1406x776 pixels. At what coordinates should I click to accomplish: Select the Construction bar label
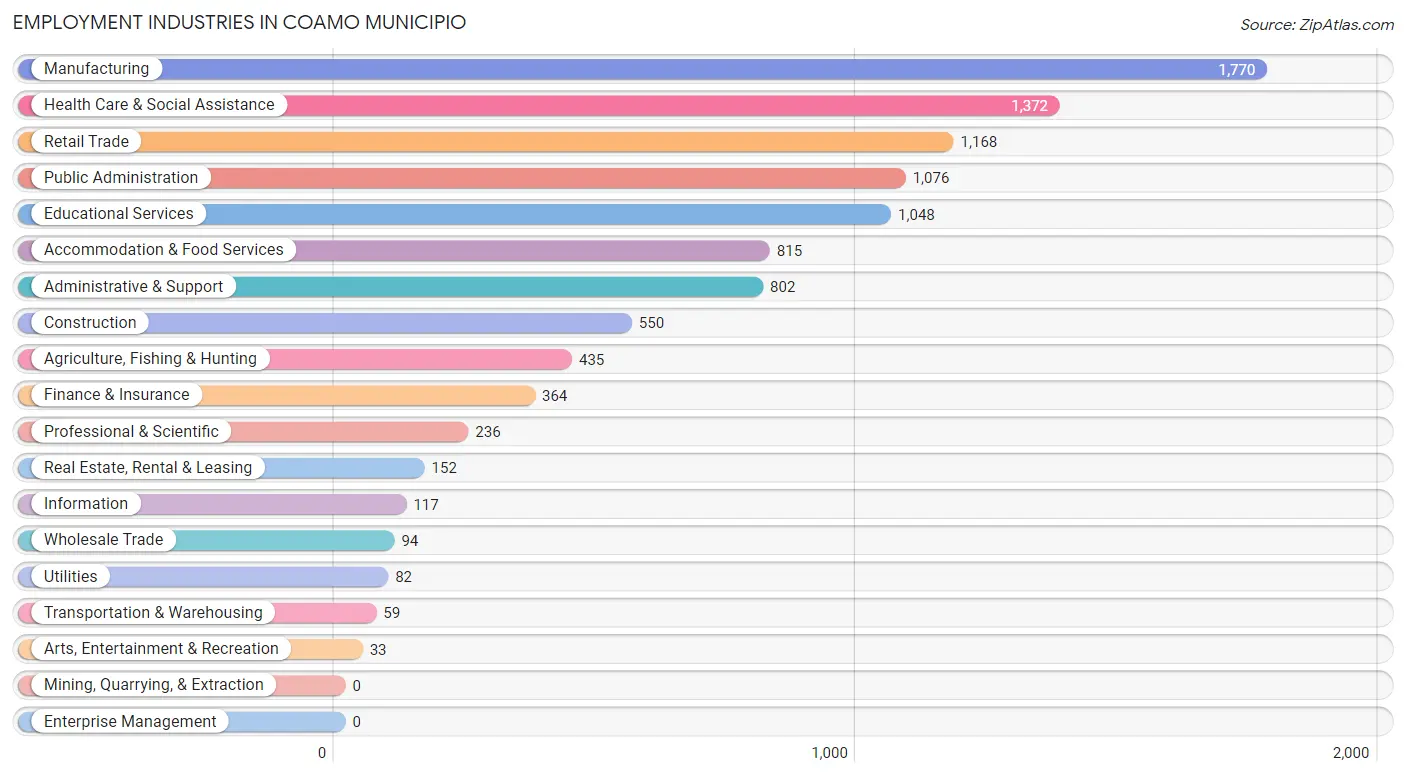pos(90,323)
